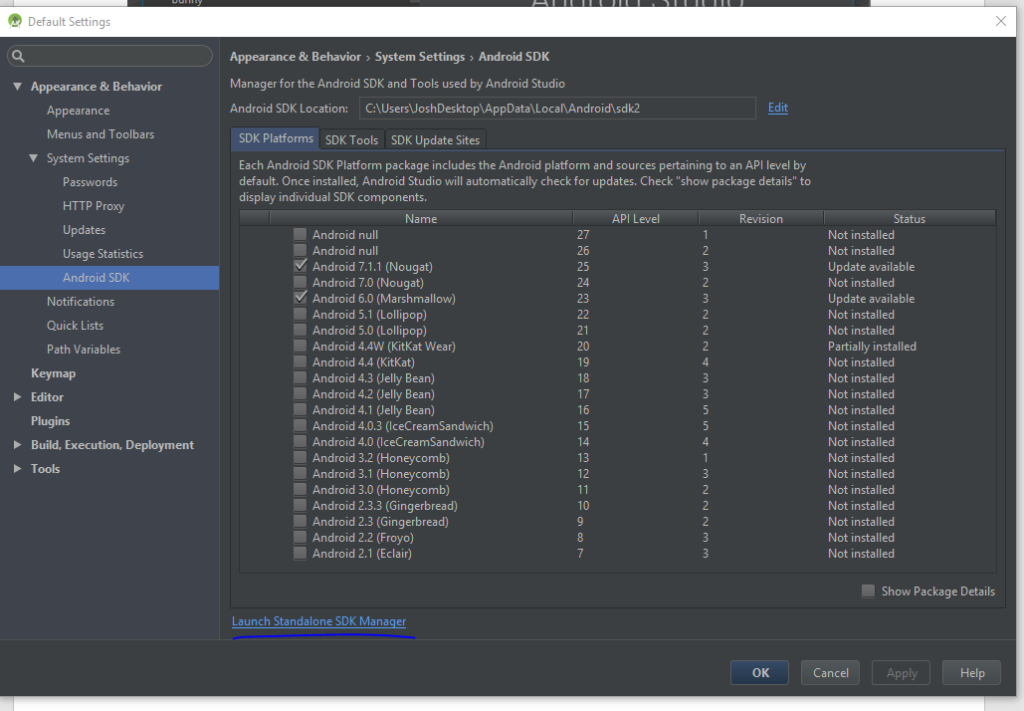Open Plugins settings
1024x711 pixels.
pos(50,421)
